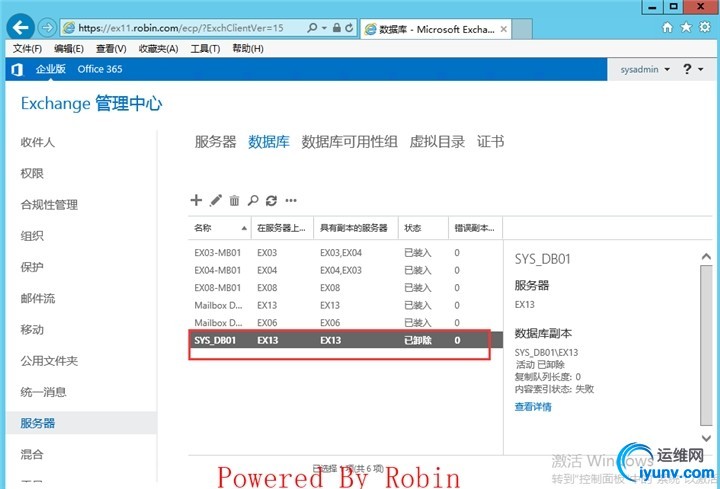Search databases with magnifier toolbar icon
Image resolution: width=720 pixels, height=489 pixels.
click(253, 200)
